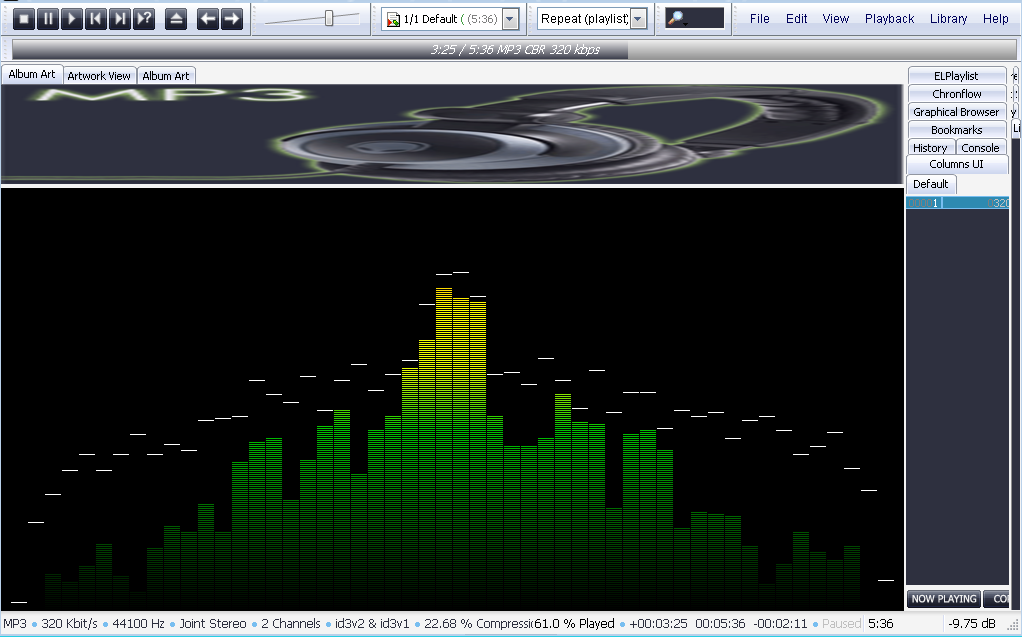The width and height of the screenshot is (1022, 637).
Task: Click the Stop playback button
Action: point(24,19)
